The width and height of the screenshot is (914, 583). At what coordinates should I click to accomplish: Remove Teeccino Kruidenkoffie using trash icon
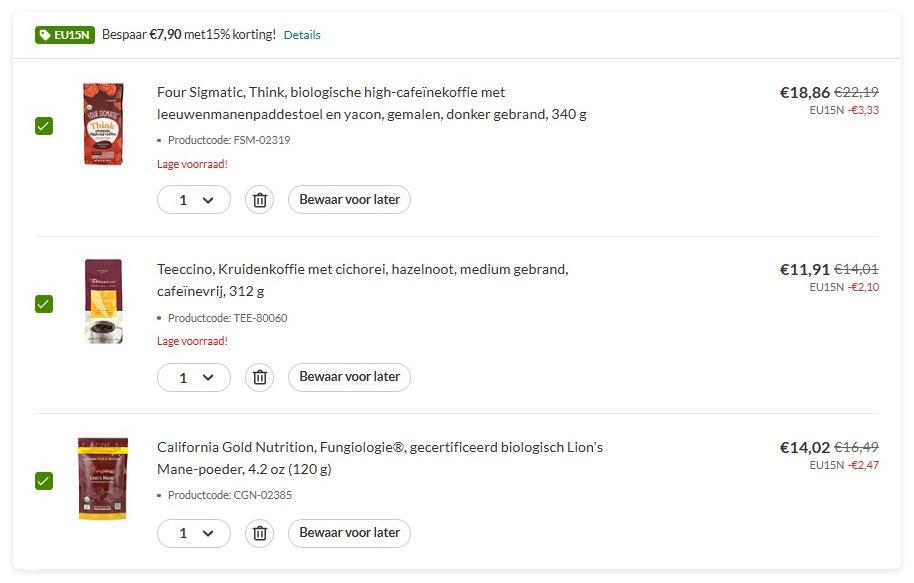[x=260, y=377]
